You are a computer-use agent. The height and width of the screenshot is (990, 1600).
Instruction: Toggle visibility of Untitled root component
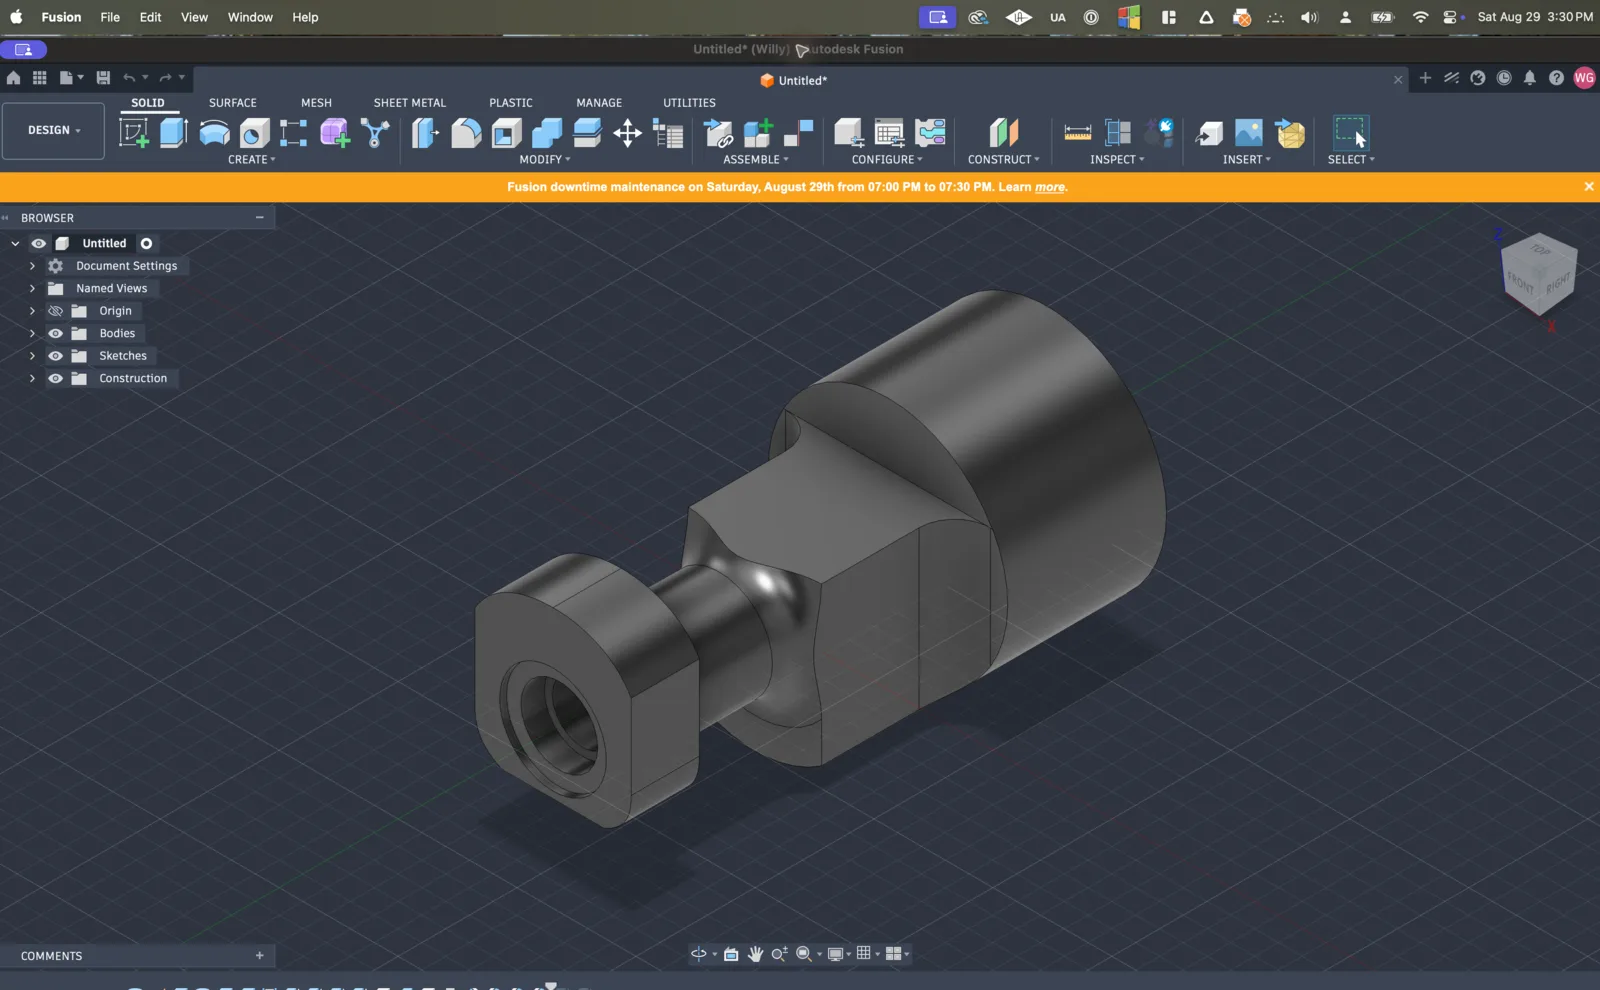click(x=39, y=243)
